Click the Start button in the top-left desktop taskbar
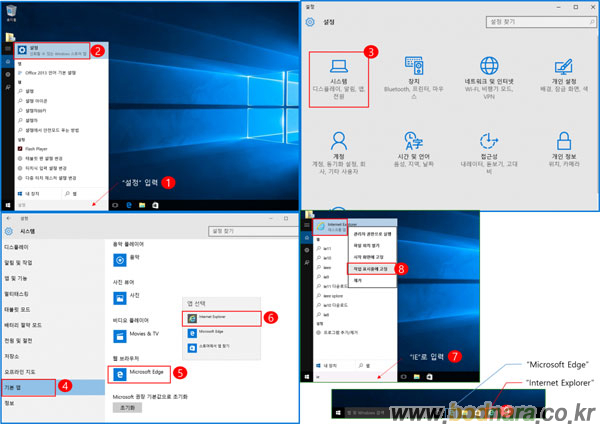600x424 pixels. [x=8, y=205]
